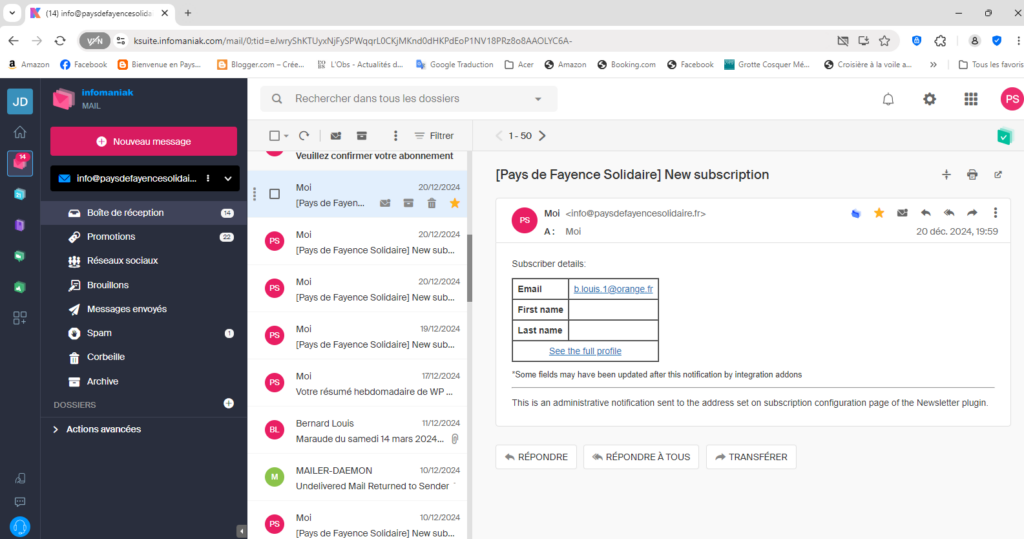
Task: Expand the info@paysdefayencesolidaire account dropdown
Action: [228, 178]
